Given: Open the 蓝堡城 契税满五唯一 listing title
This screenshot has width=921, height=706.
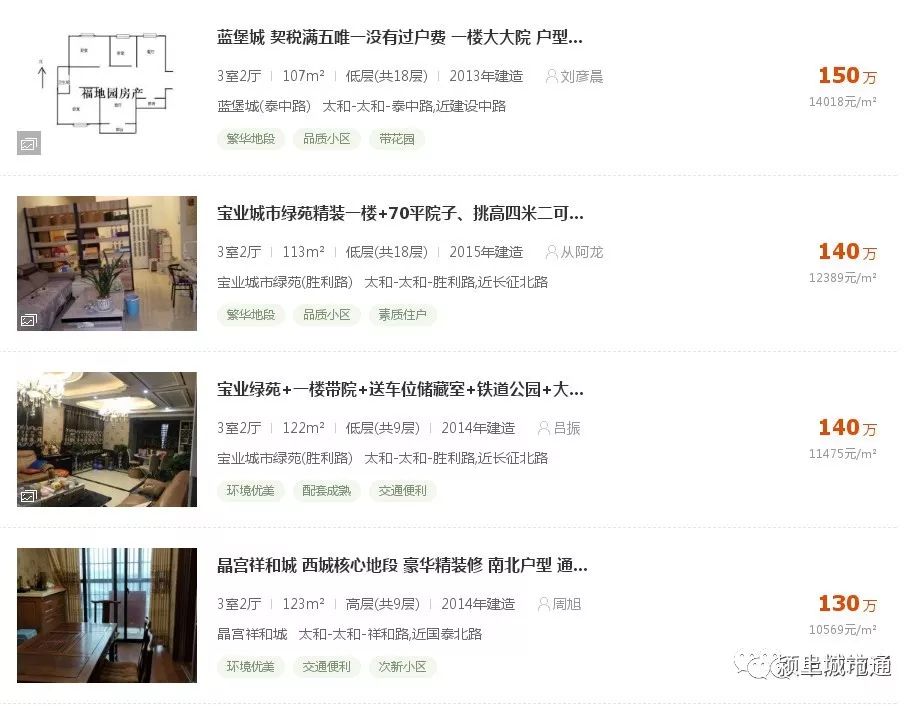Looking at the screenshot, I should click(x=400, y=38).
